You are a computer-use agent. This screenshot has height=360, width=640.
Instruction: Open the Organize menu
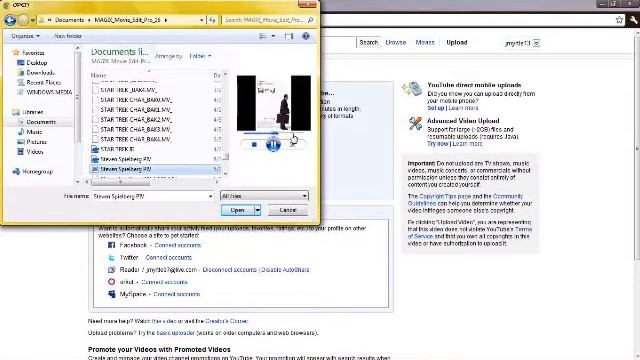point(25,36)
